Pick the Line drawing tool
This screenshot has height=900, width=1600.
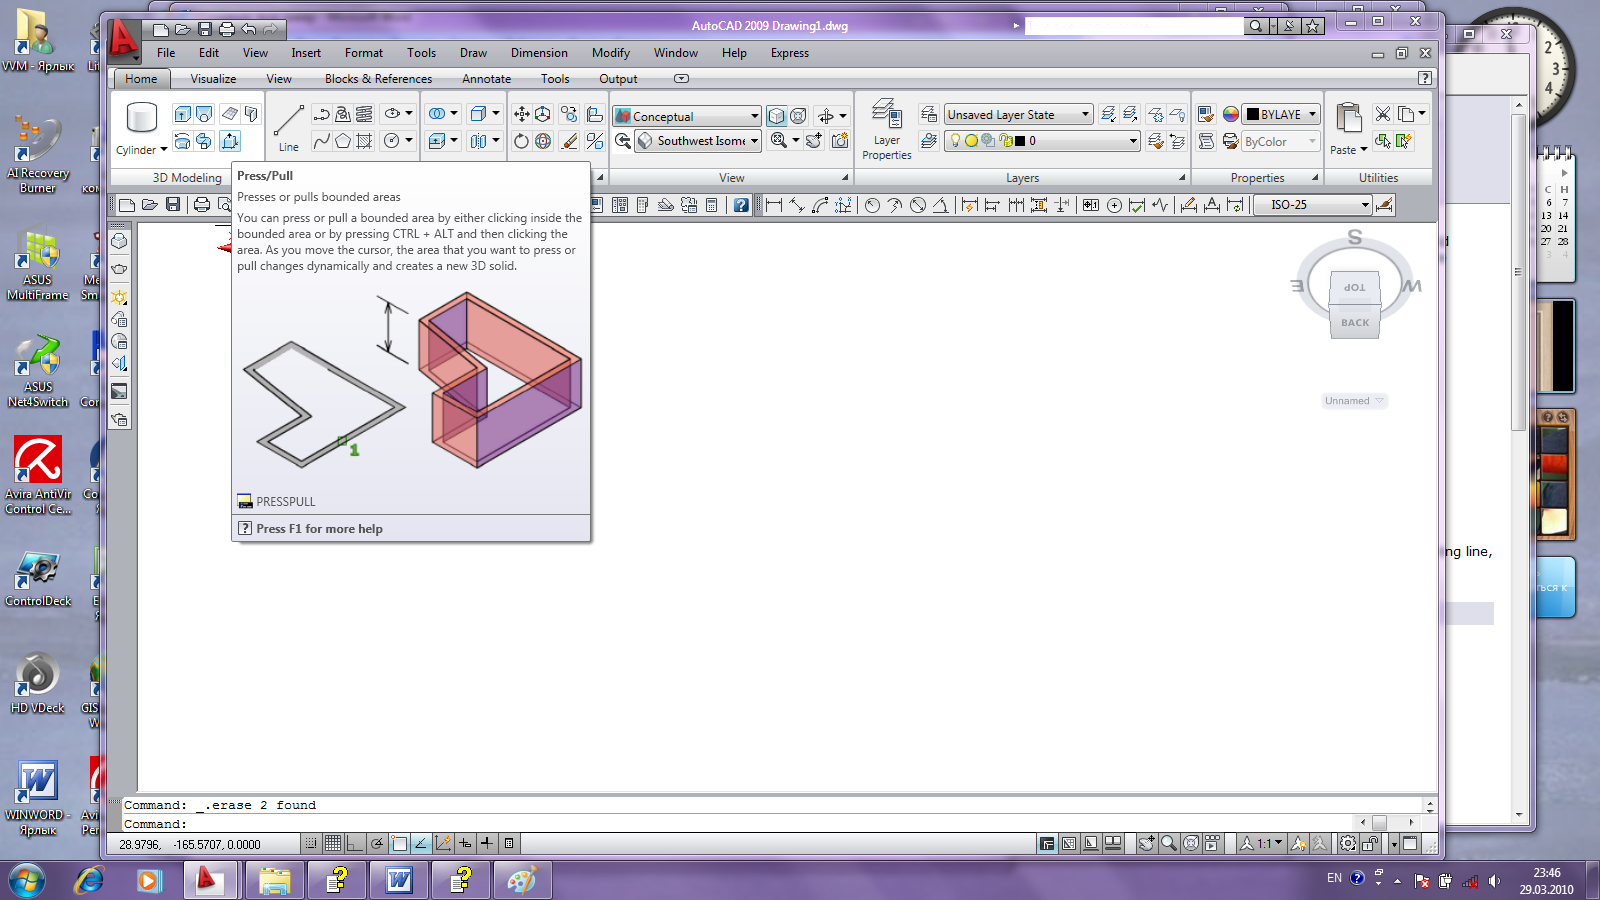[288, 127]
